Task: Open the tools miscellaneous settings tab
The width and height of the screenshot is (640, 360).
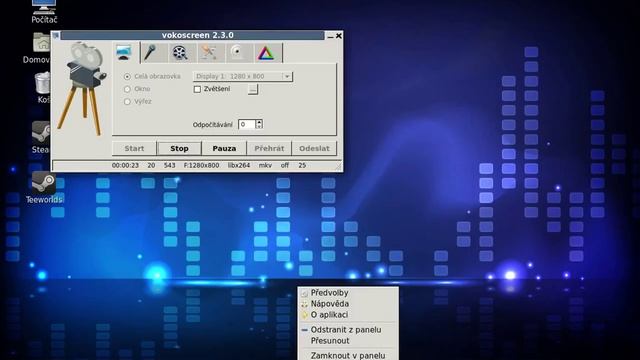Action: [209, 53]
